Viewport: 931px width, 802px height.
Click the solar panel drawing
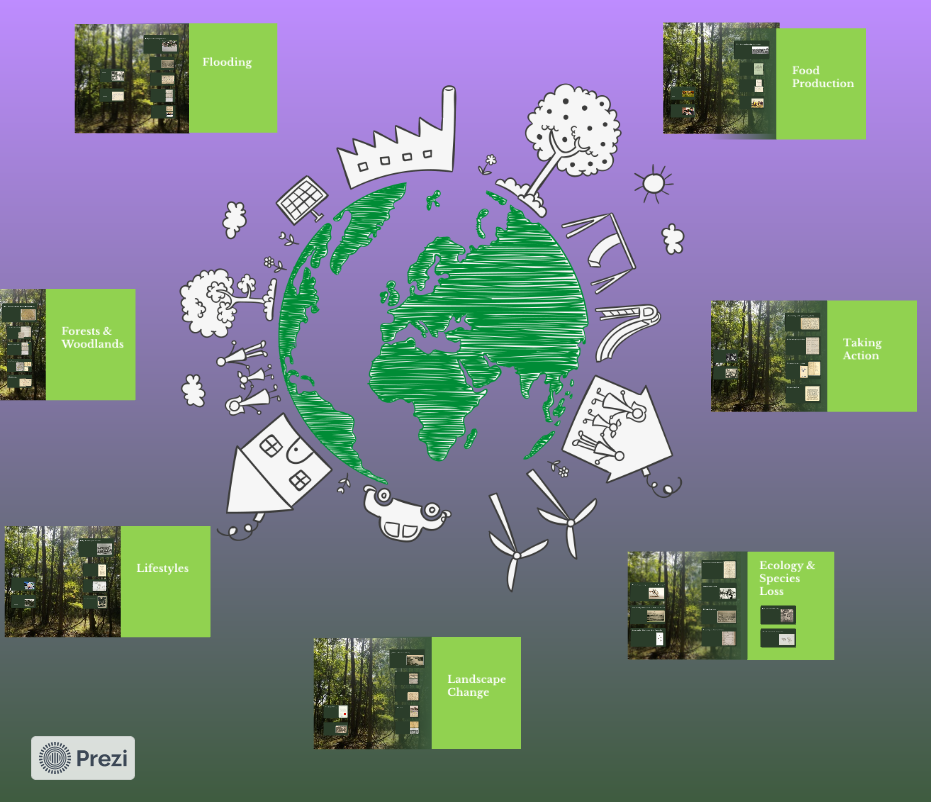pyautogui.click(x=299, y=200)
